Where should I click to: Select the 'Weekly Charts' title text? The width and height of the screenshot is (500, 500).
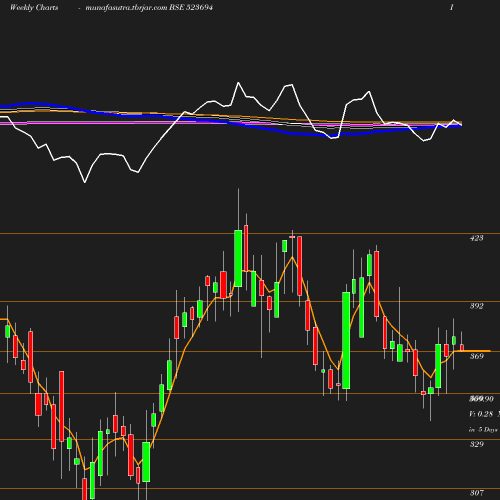[34, 7]
